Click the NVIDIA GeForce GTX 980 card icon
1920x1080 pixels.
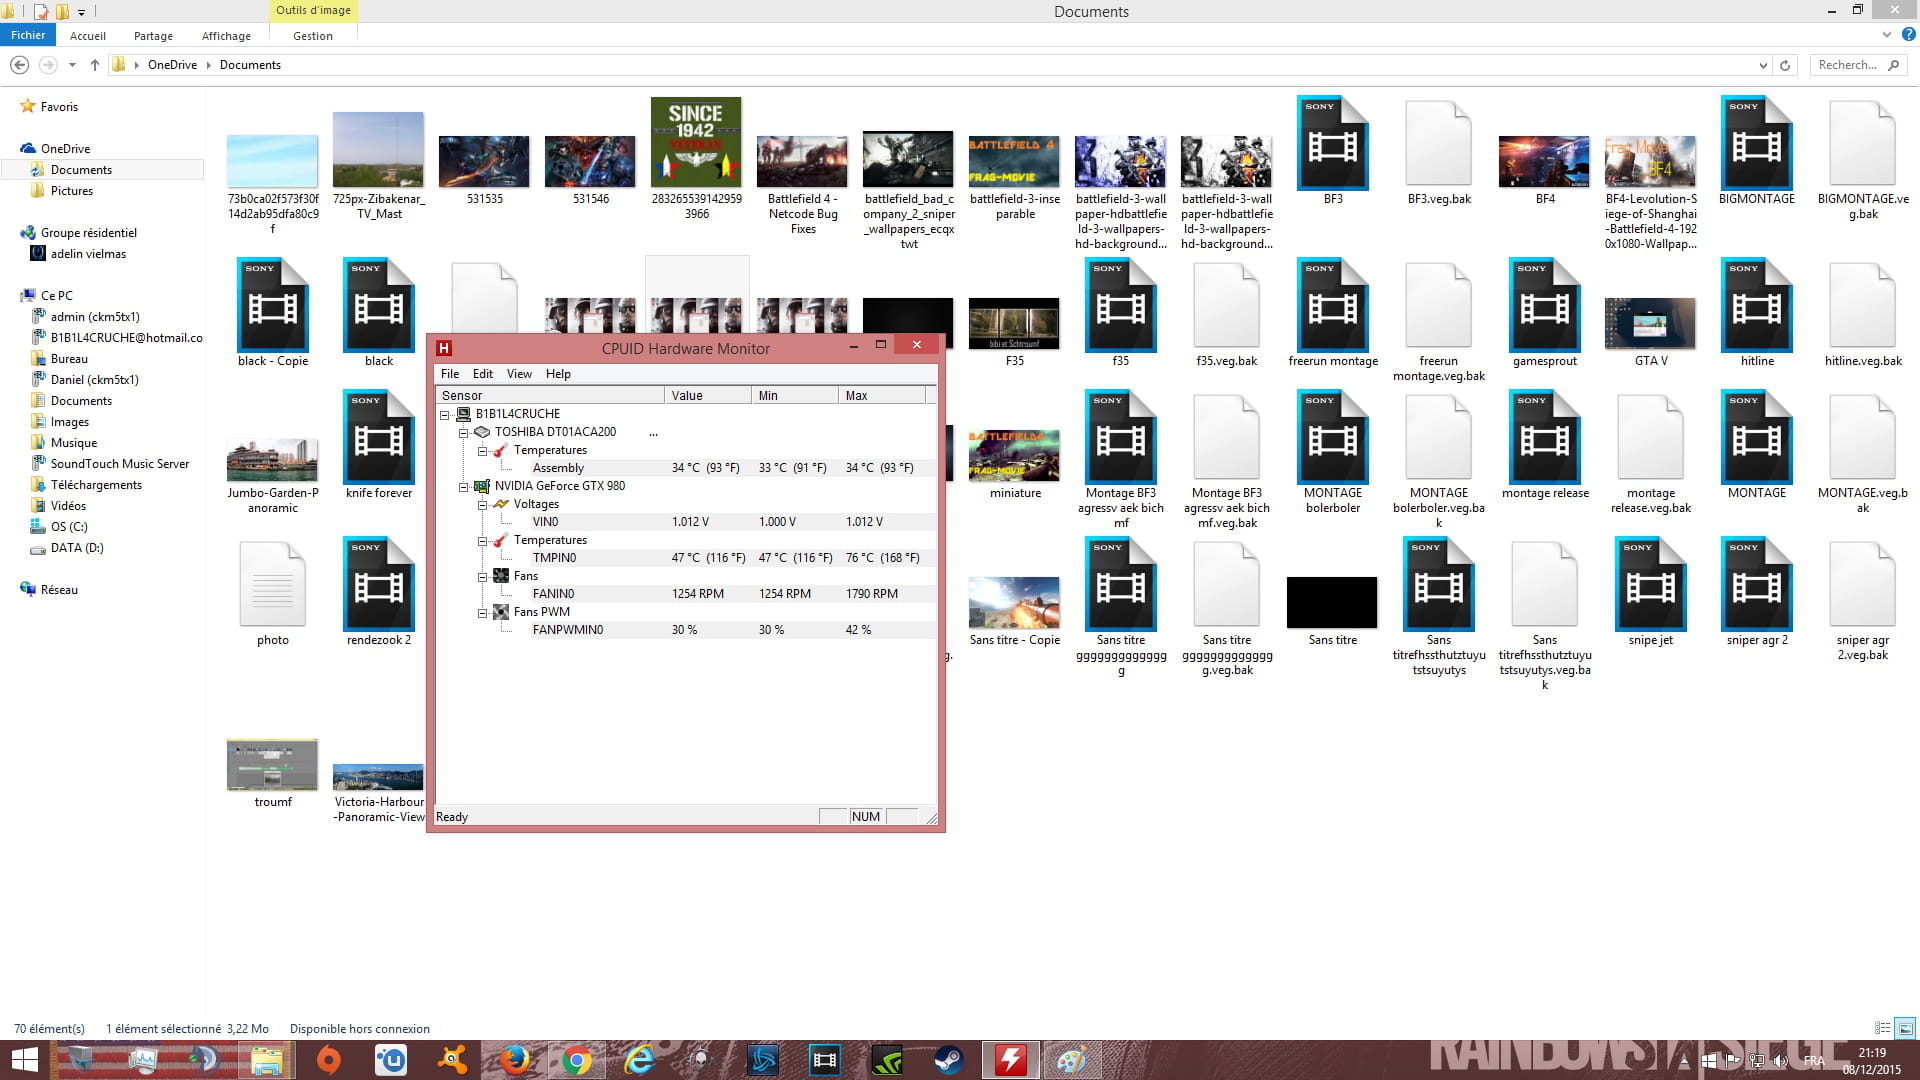tap(482, 486)
